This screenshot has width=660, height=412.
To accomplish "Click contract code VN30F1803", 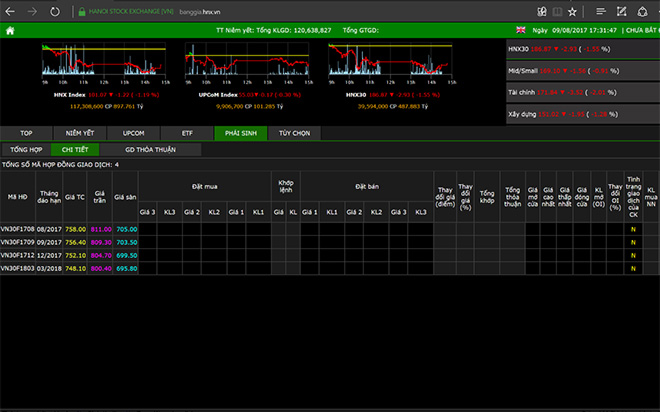I will (x=17, y=268).
